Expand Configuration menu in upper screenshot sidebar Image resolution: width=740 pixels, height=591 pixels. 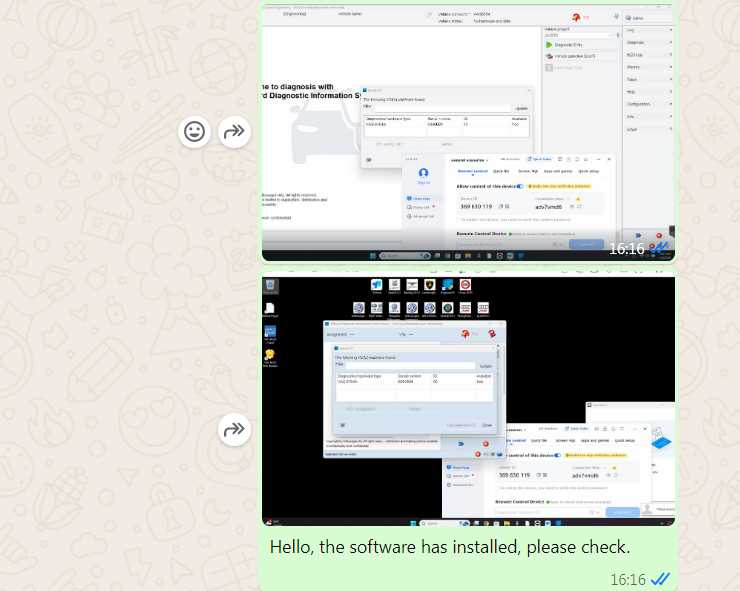[x=671, y=104]
